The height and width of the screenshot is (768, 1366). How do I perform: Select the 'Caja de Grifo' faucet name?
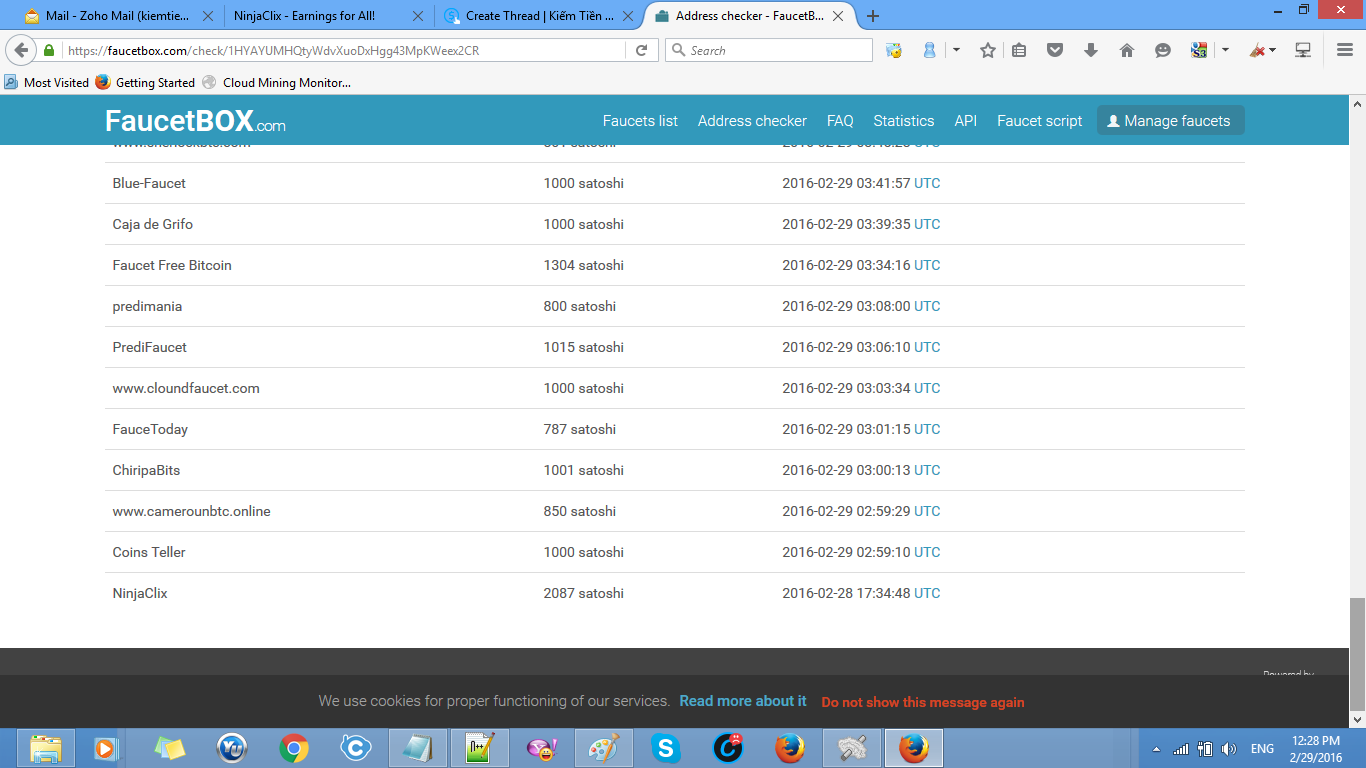153,224
